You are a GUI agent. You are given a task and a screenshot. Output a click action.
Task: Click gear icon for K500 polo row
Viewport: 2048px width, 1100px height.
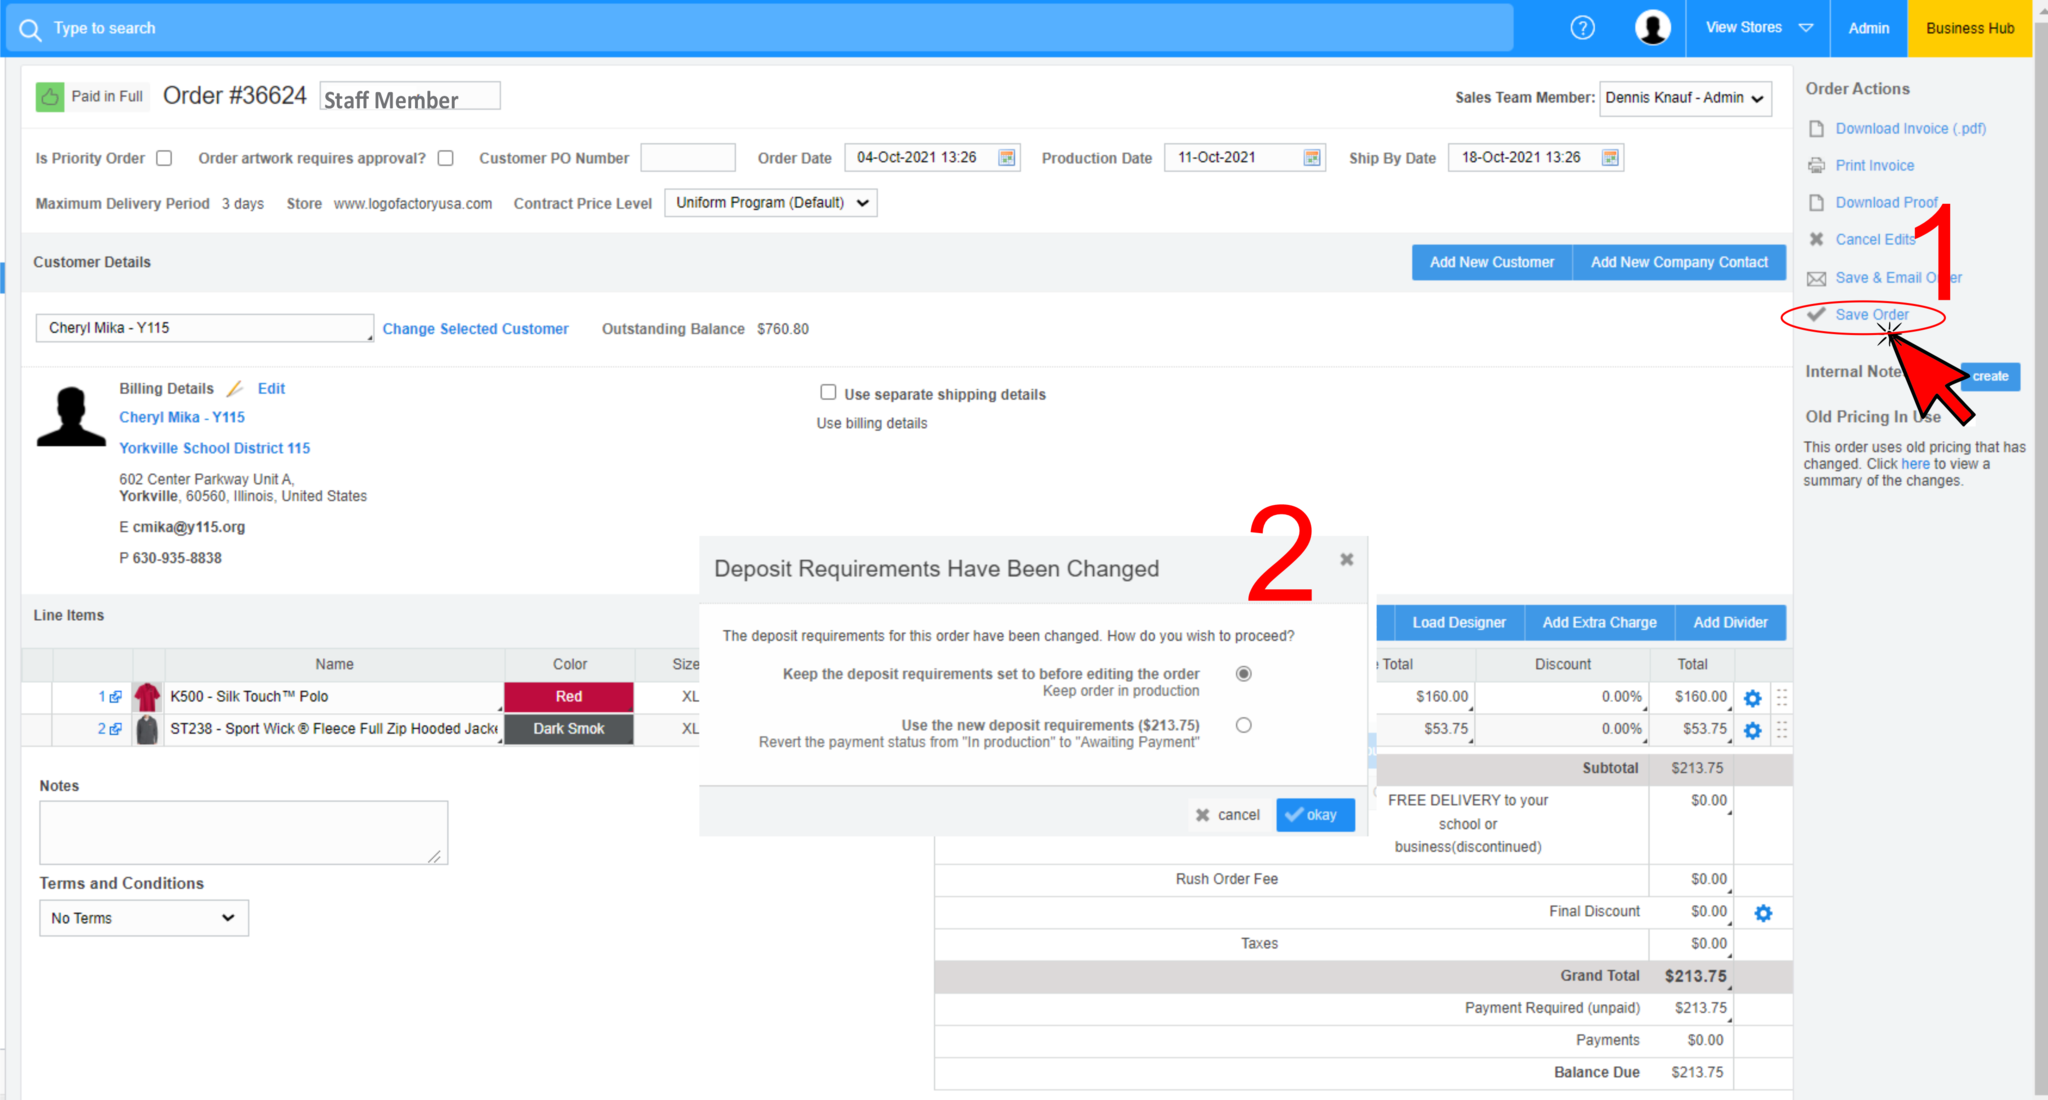pyautogui.click(x=1752, y=698)
